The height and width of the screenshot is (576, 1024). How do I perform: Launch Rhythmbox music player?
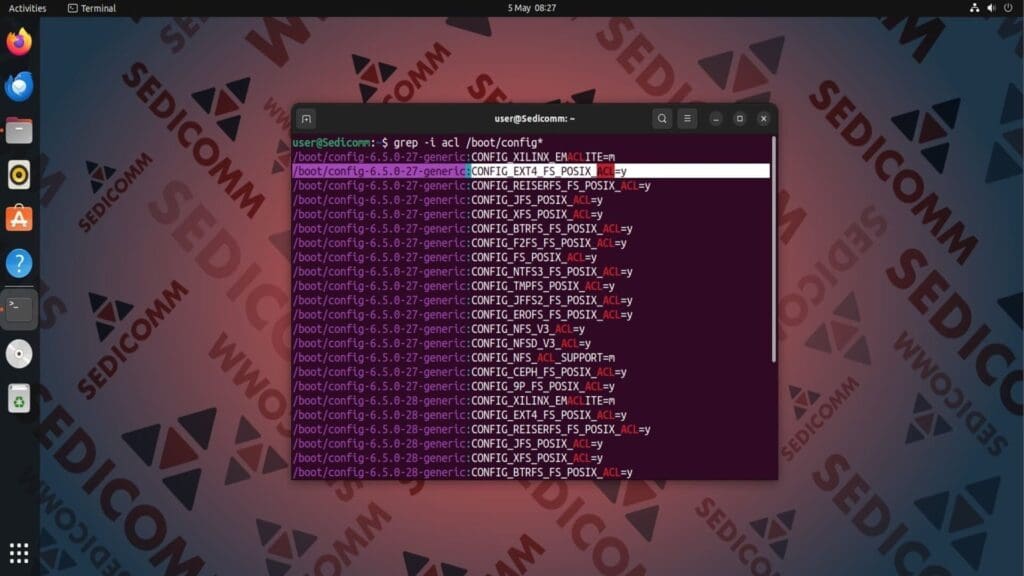tap(19, 175)
